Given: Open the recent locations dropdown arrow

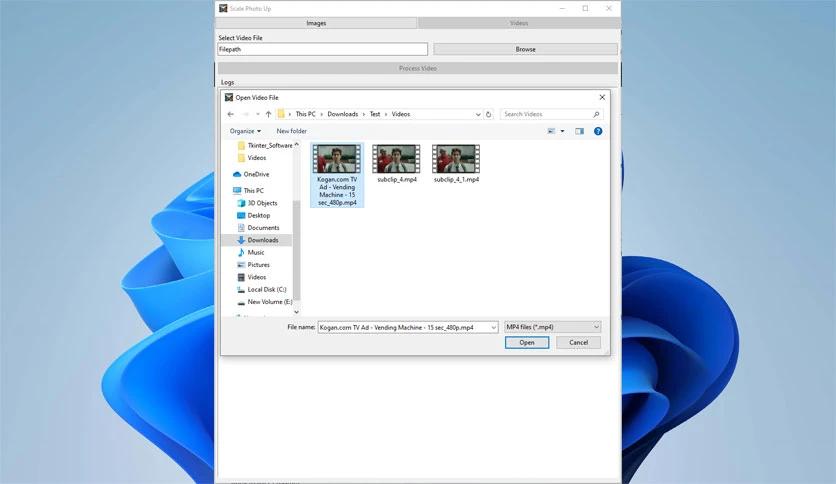Looking at the screenshot, I should click(x=258, y=114).
